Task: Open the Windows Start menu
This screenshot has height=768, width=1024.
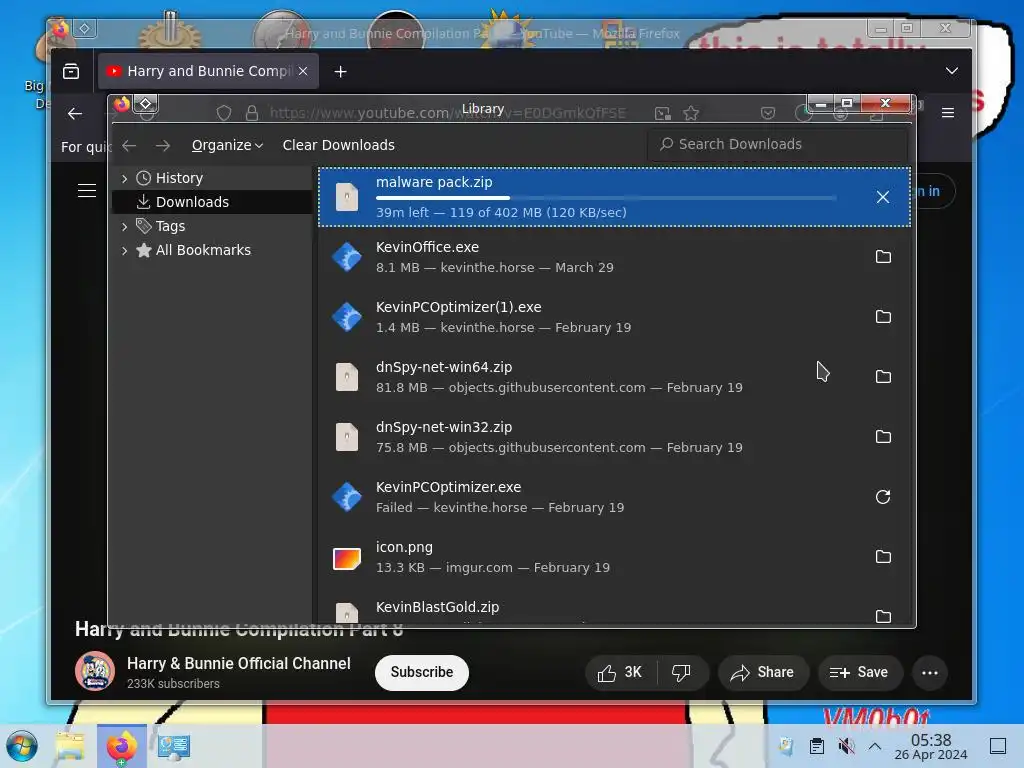Action: click(22, 746)
